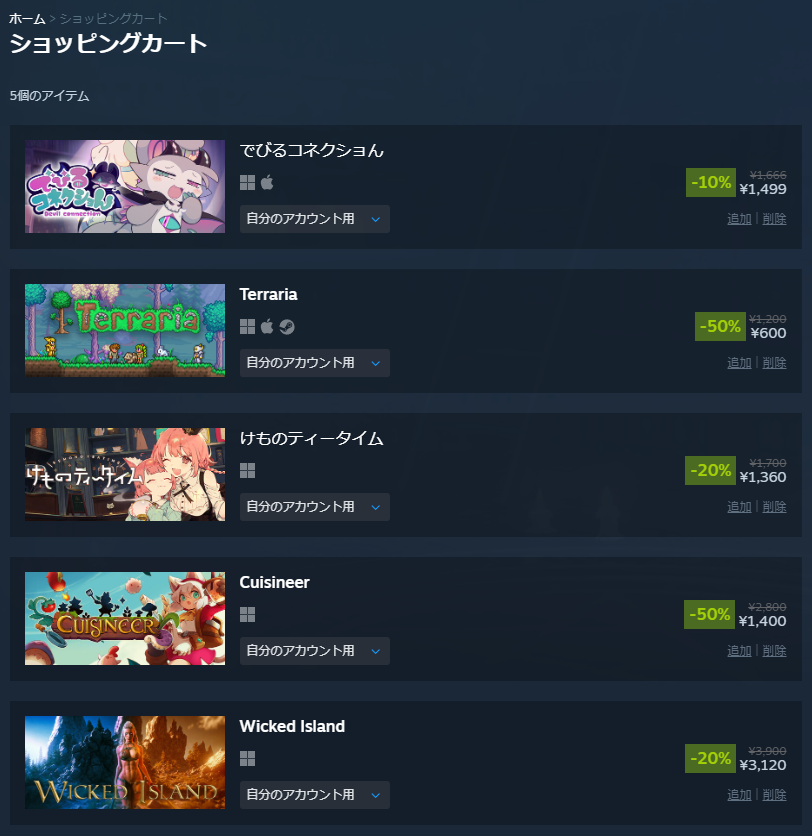
Task: Open the account dropdown for でびるコネクション
Action: tap(315, 219)
